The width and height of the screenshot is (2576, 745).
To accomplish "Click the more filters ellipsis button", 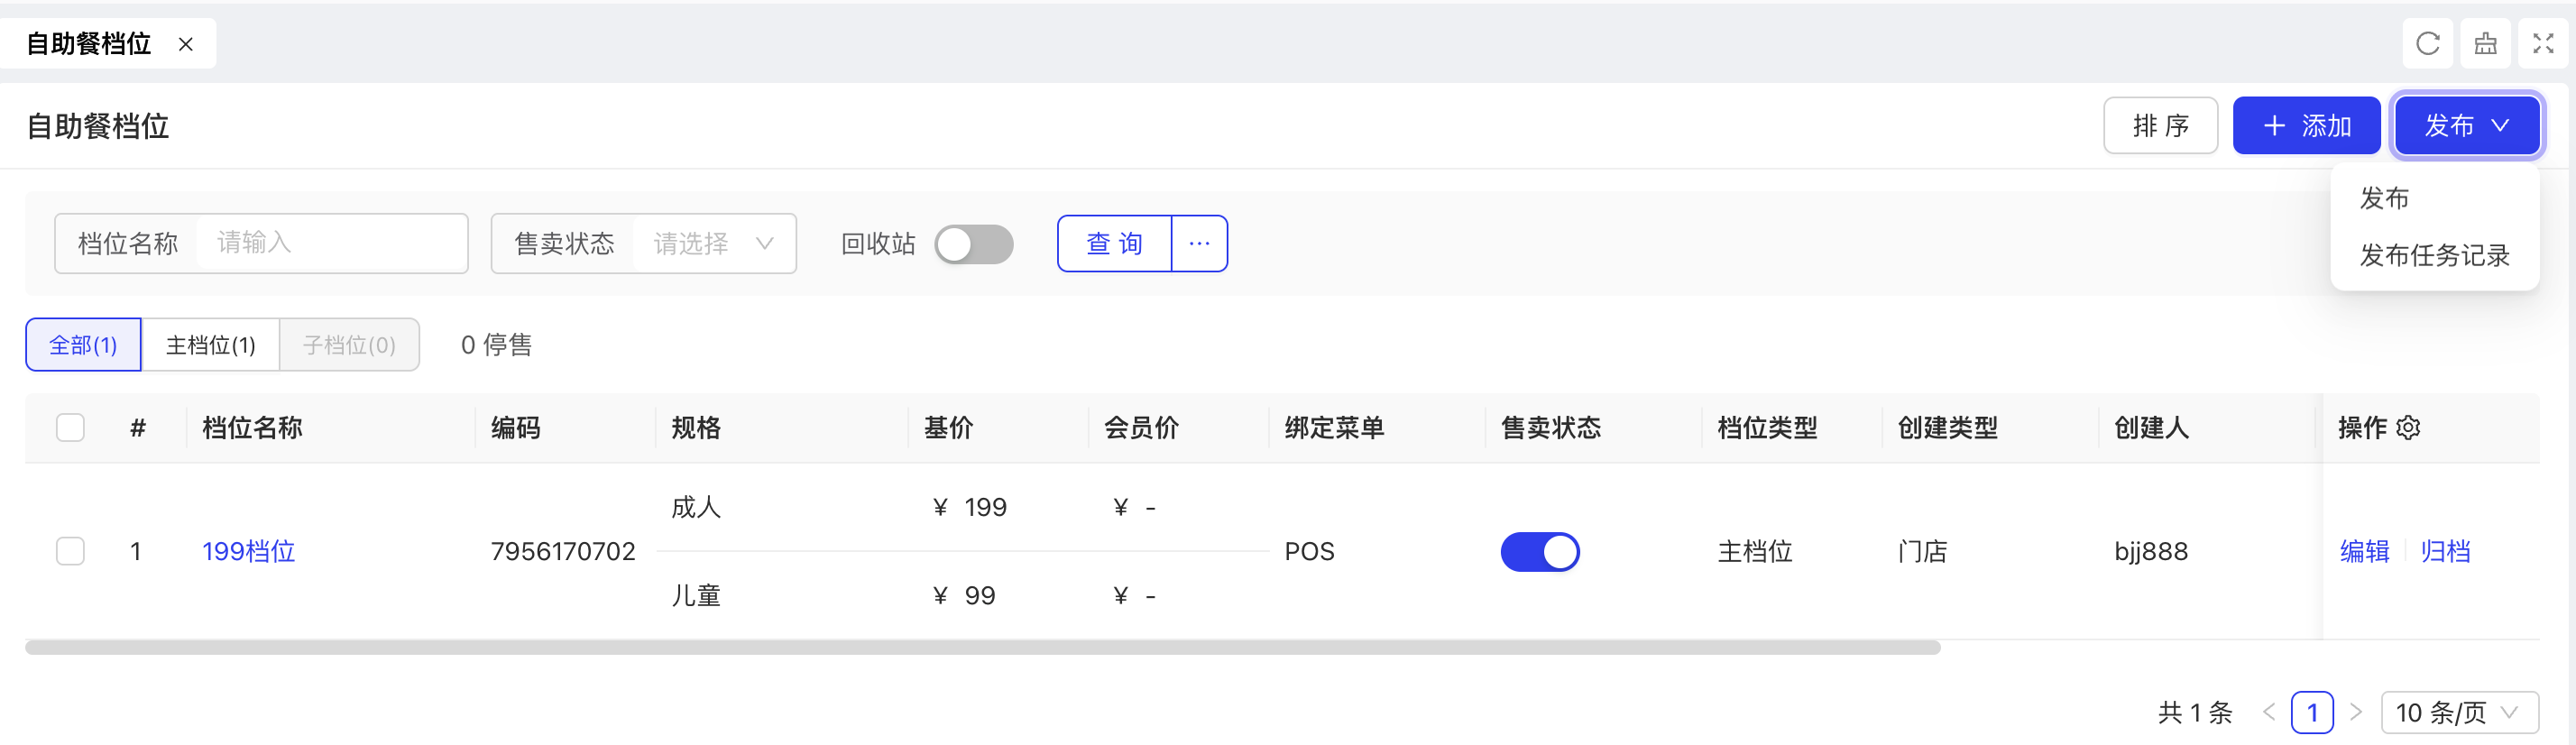I will pos(1199,244).
